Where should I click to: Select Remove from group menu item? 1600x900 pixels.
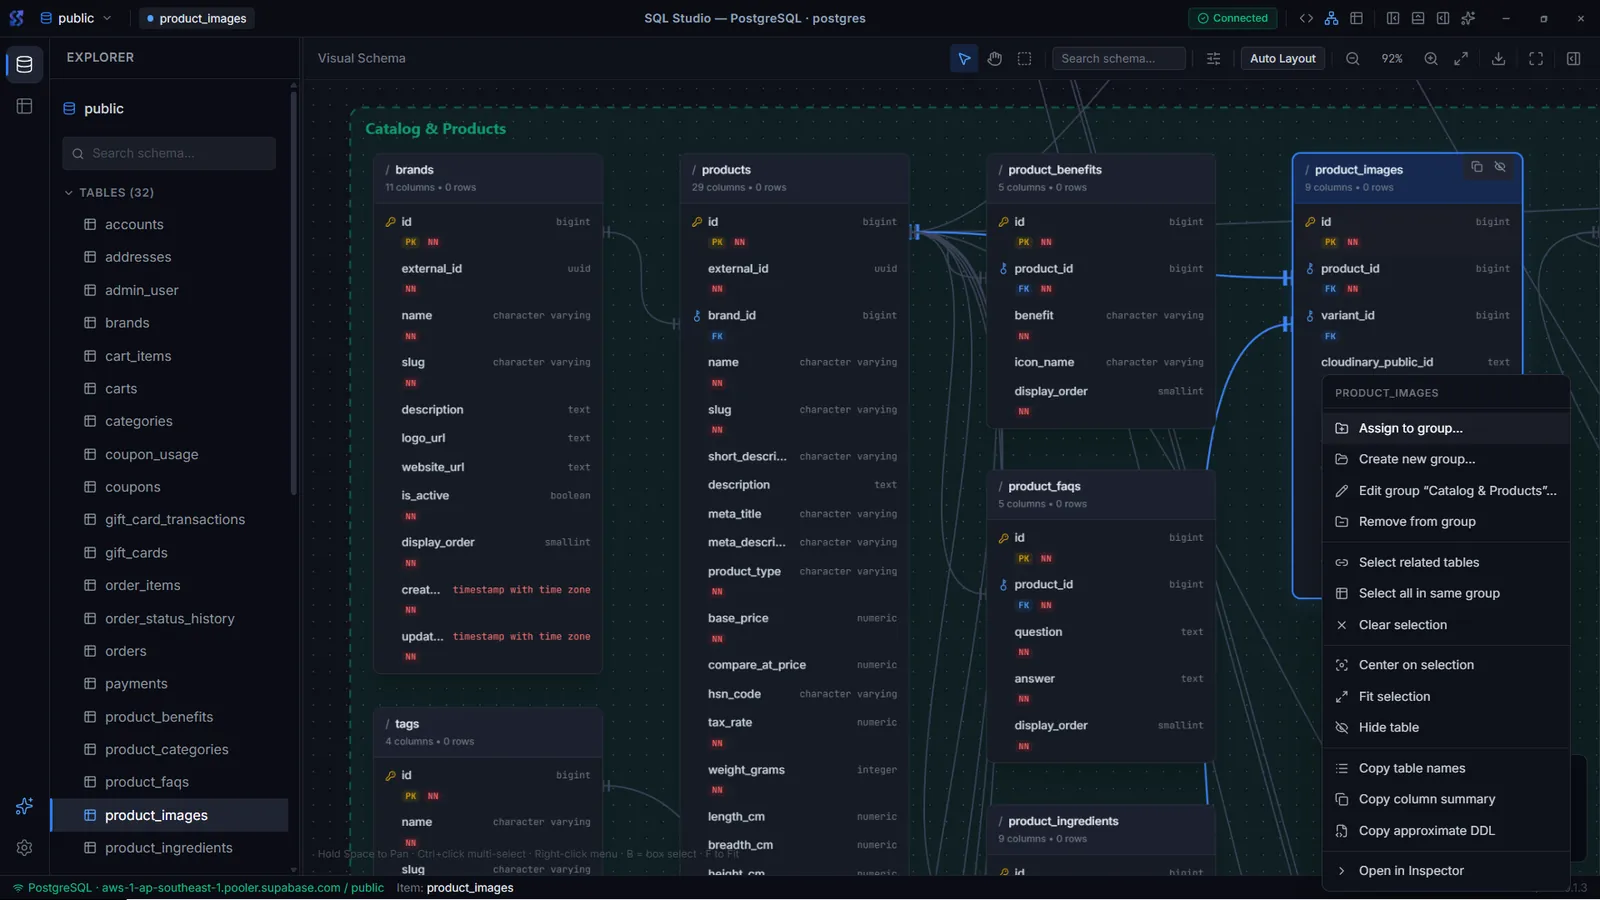pyautogui.click(x=1446, y=522)
